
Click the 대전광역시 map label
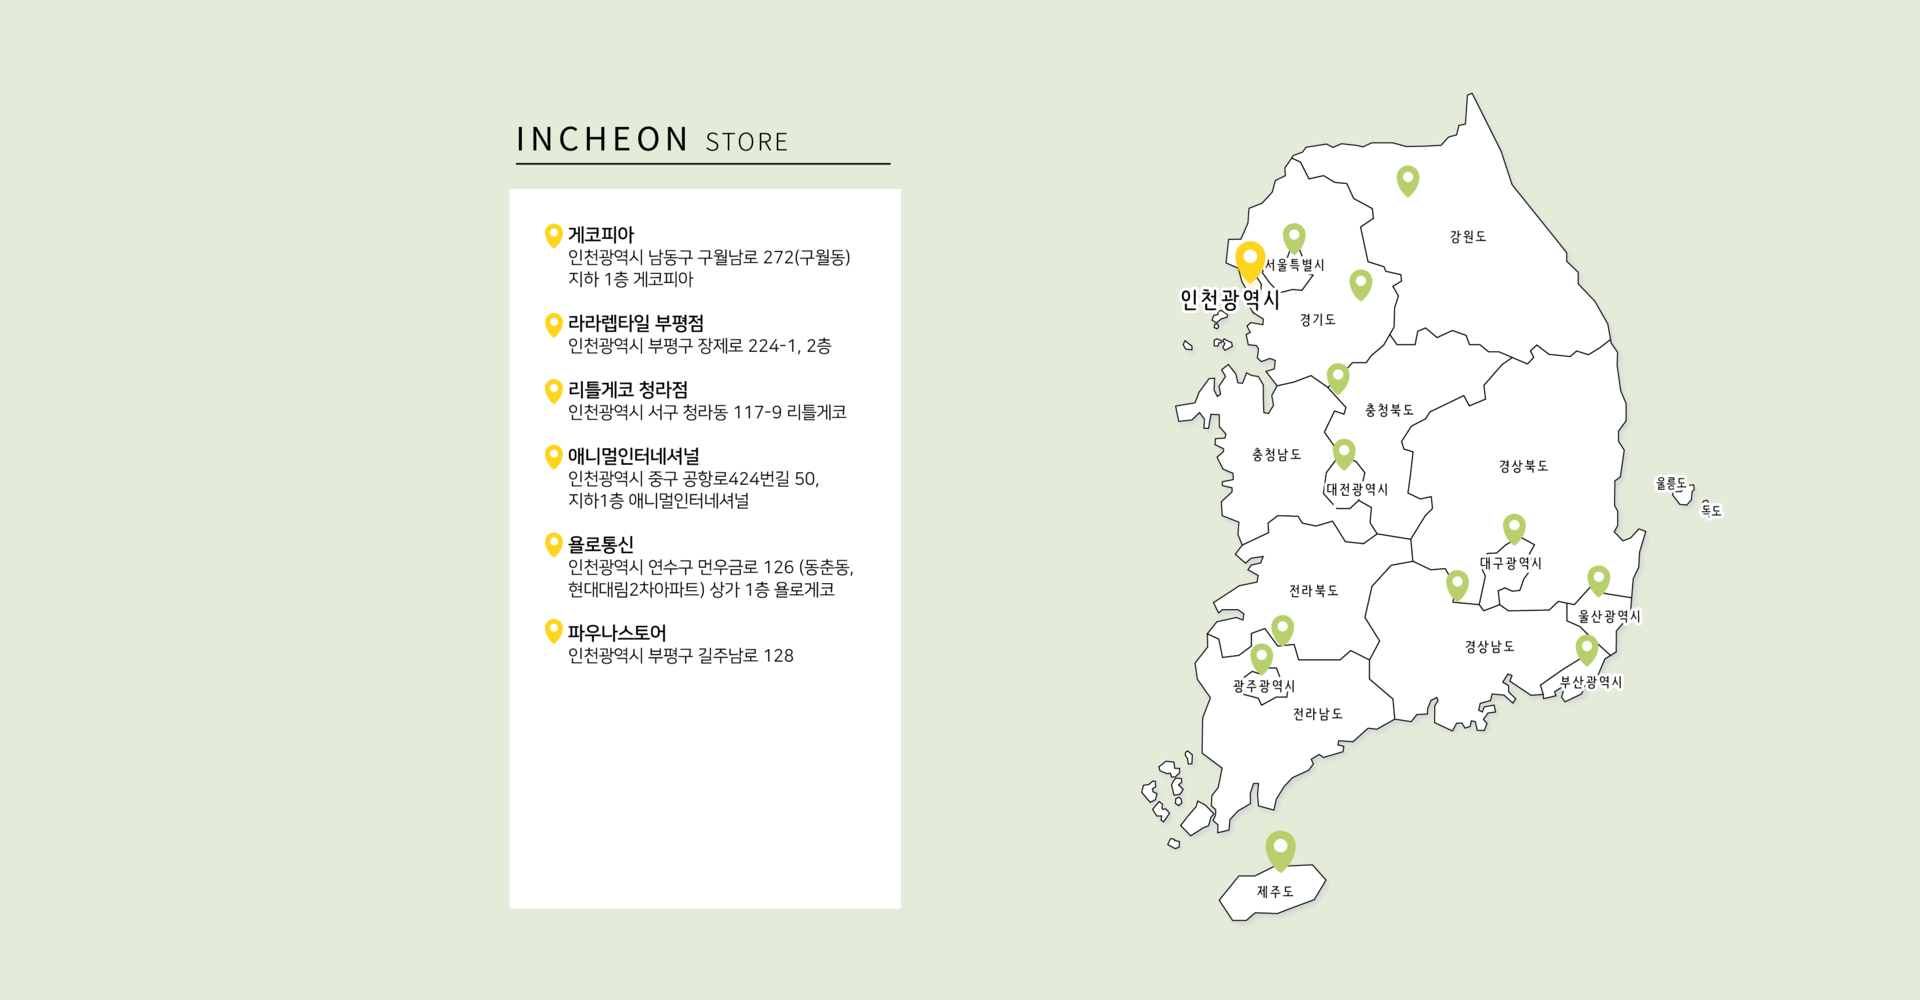pyautogui.click(x=1357, y=489)
